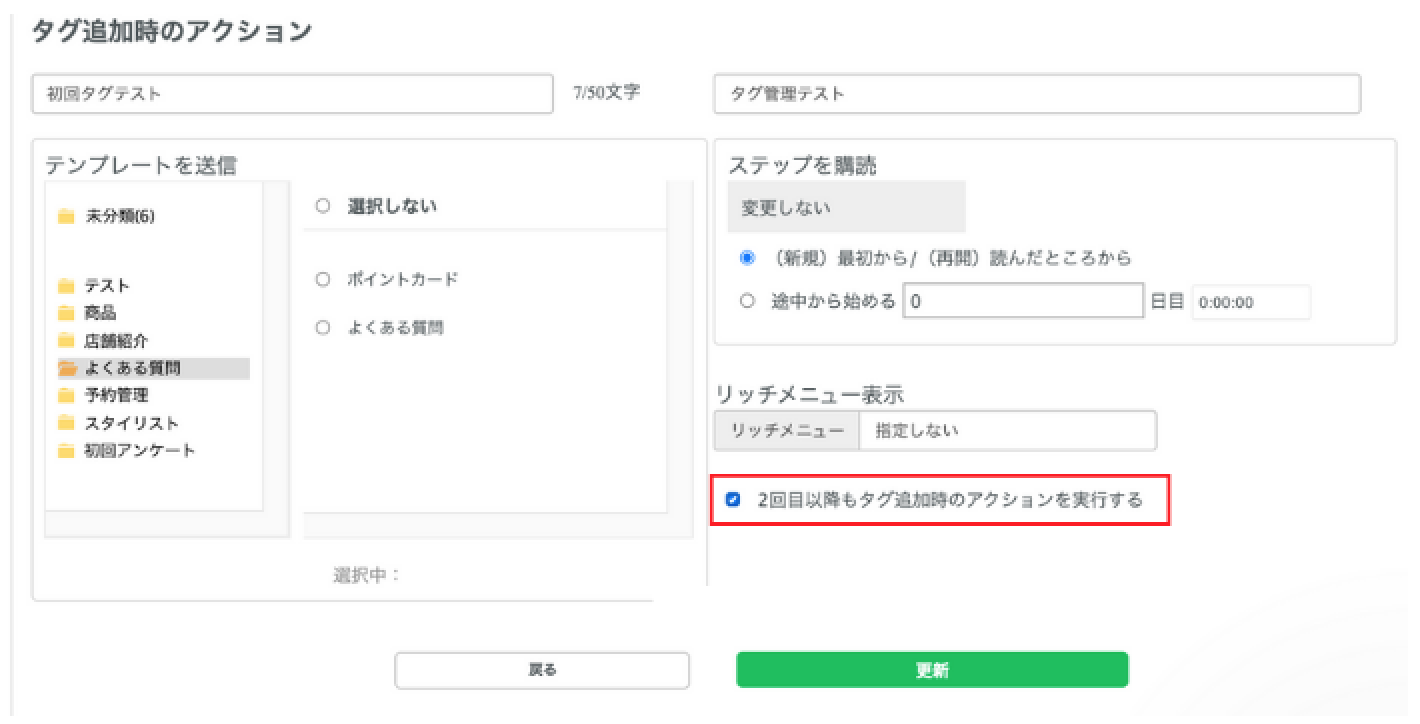Click the スタイリスト folder icon

[x=66, y=423]
